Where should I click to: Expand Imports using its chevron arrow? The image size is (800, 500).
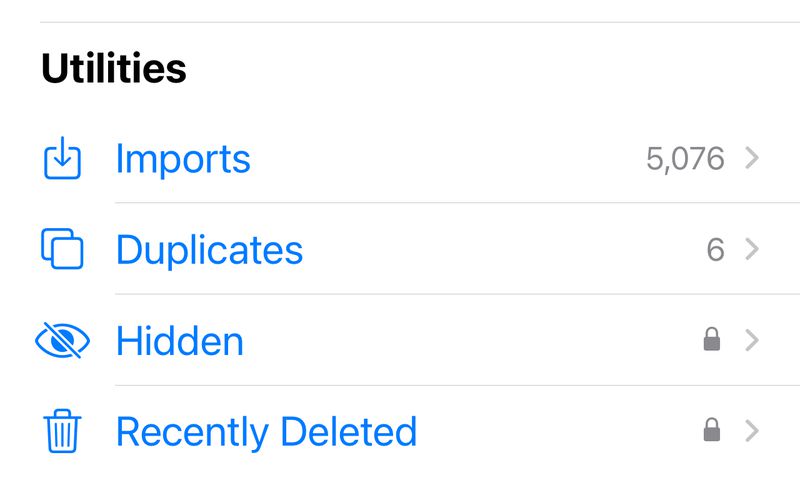(x=752, y=159)
